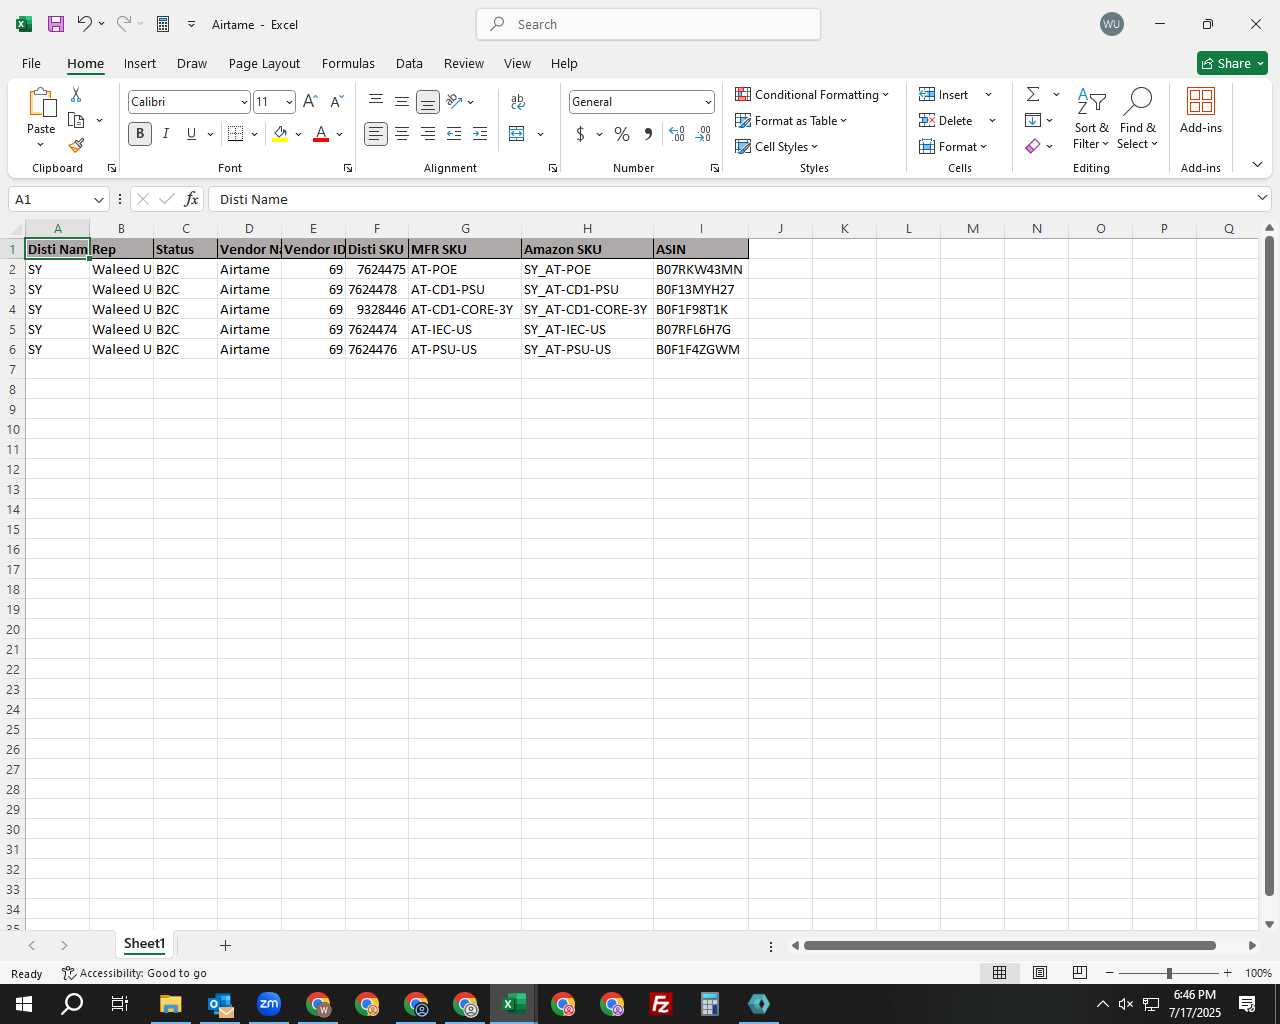Expand the Name Box dropdown arrow
Viewport: 1280px width, 1024px height.
click(x=98, y=199)
